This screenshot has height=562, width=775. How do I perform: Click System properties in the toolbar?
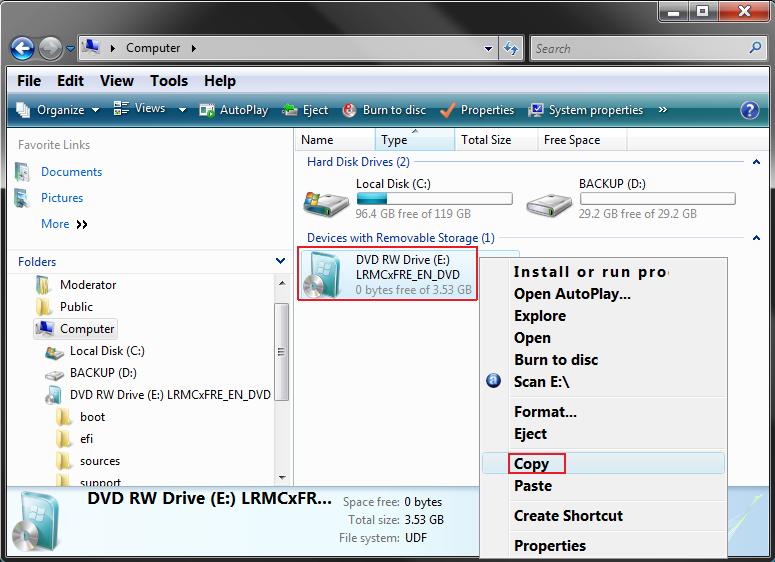(585, 110)
